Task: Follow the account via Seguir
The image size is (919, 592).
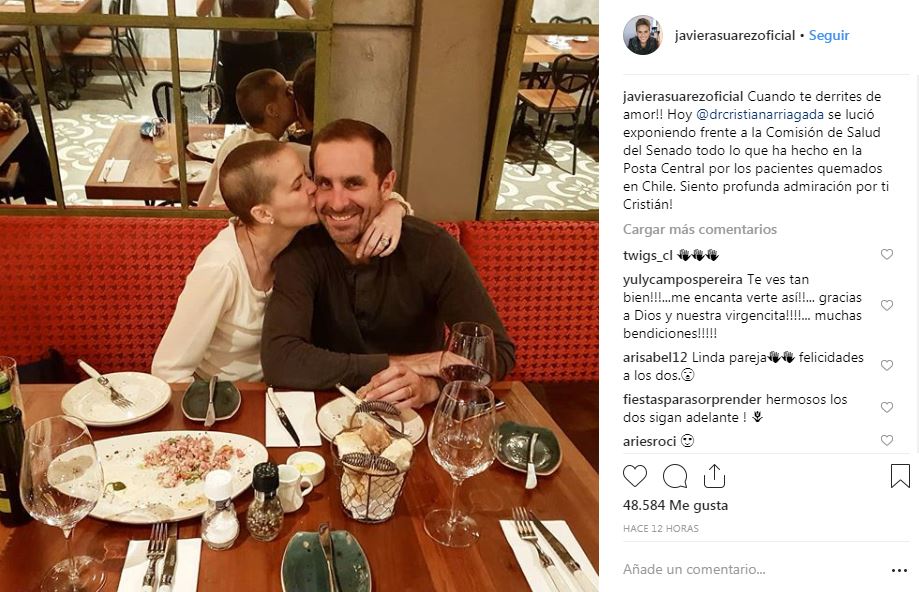Action: click(x=829, y=35)
